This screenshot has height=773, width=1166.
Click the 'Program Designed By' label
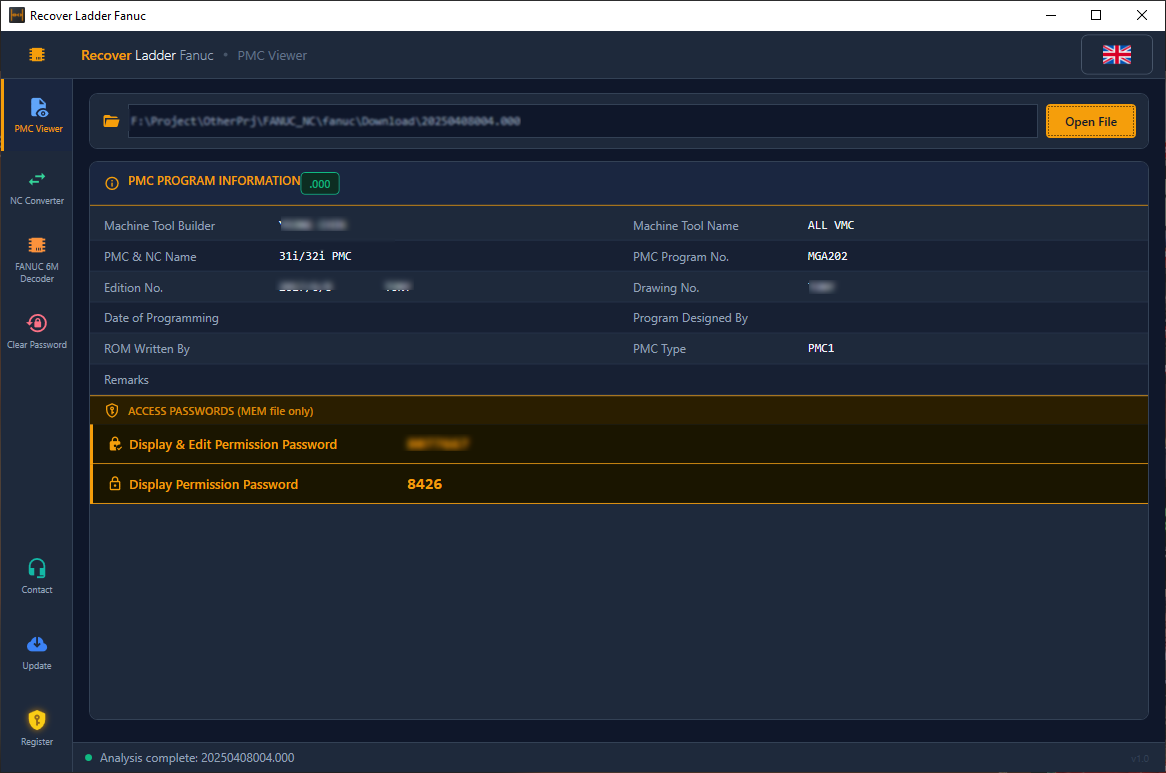690,318
